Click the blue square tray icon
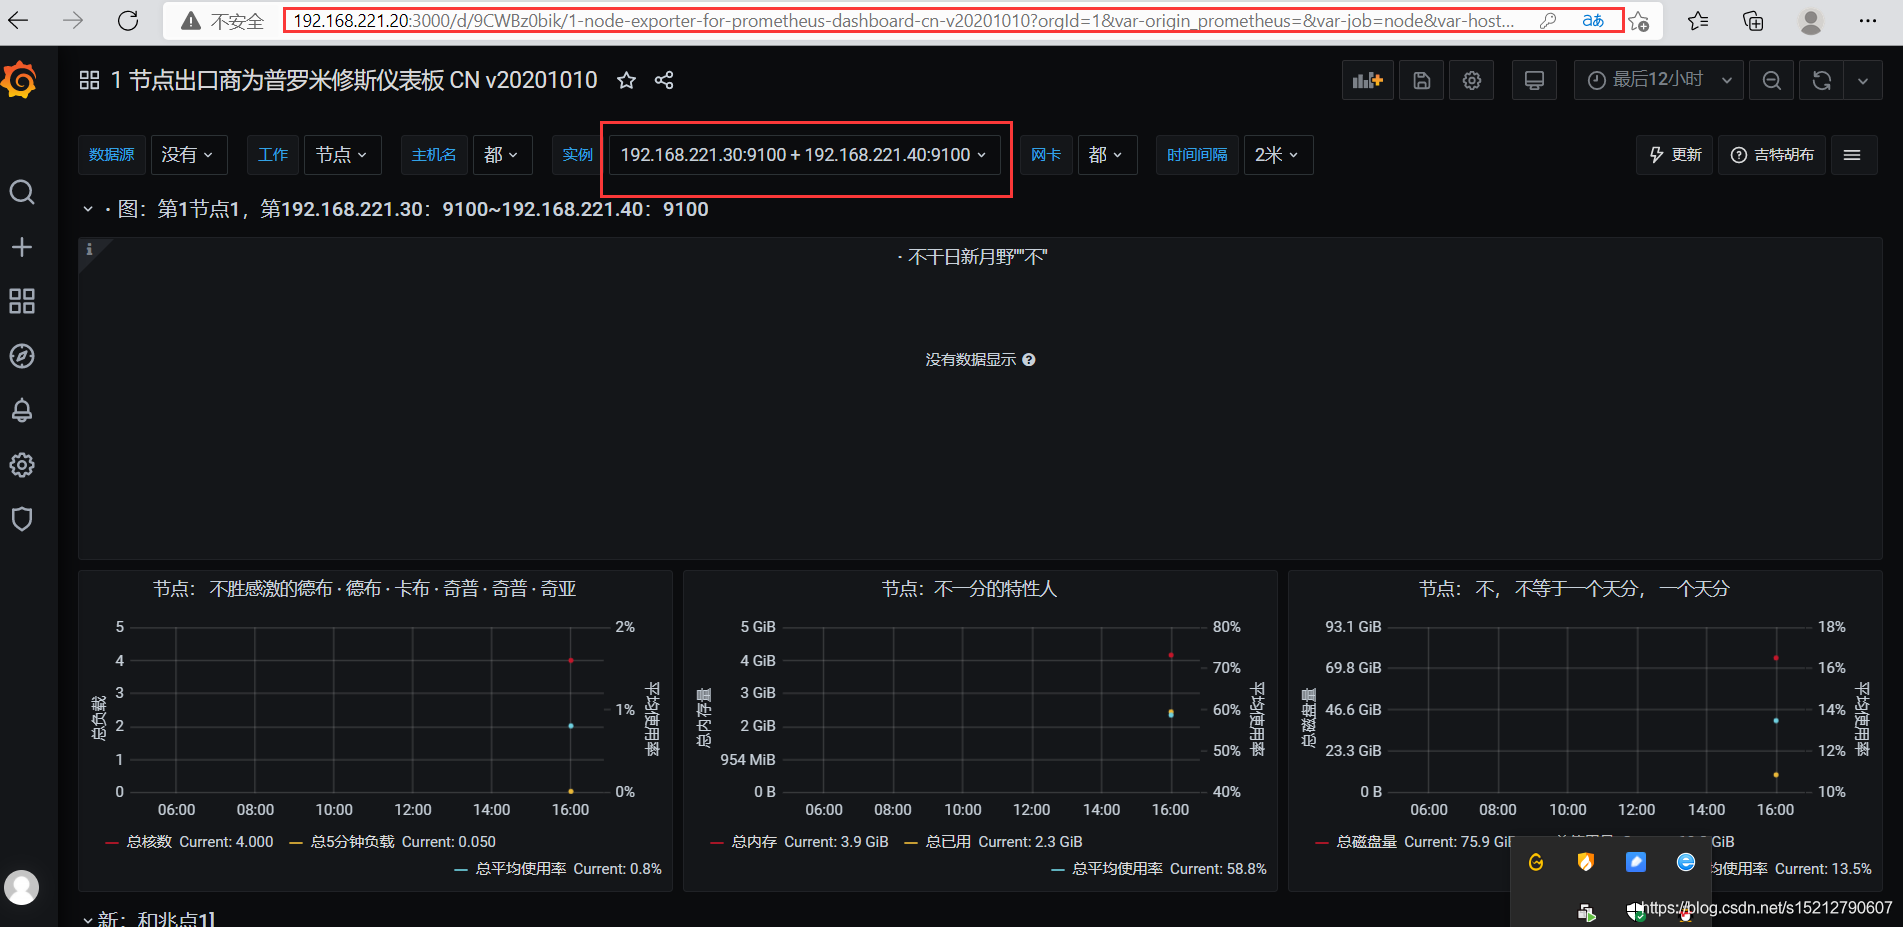Image resolution: width=1903 pixels, height=927 pixels. [x=1636, y=862]
